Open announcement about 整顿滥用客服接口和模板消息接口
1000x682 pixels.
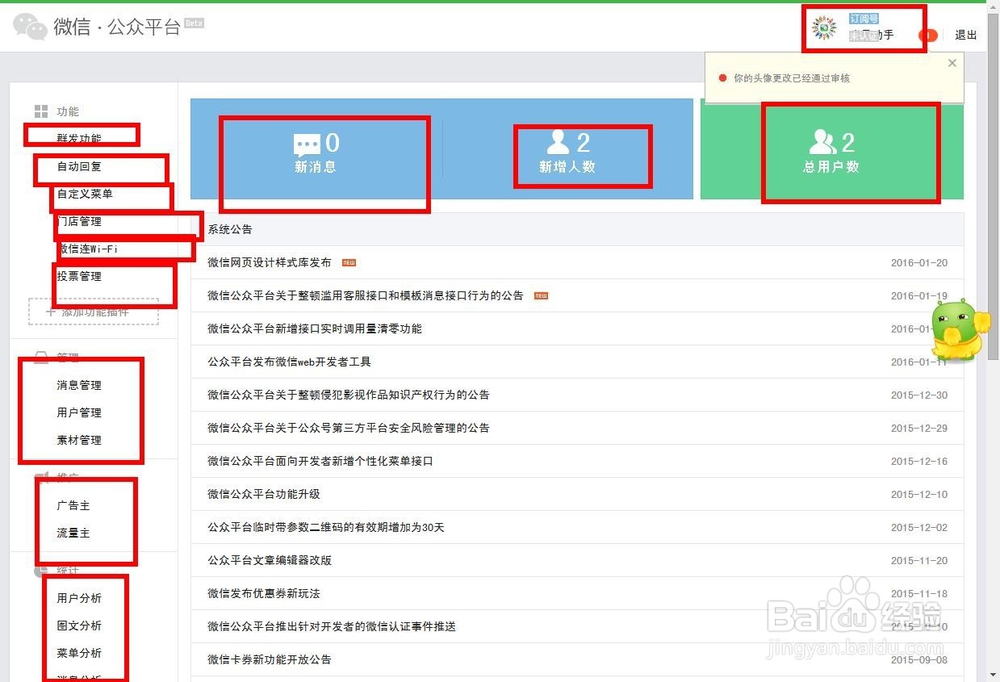click(x=365, y=295)
